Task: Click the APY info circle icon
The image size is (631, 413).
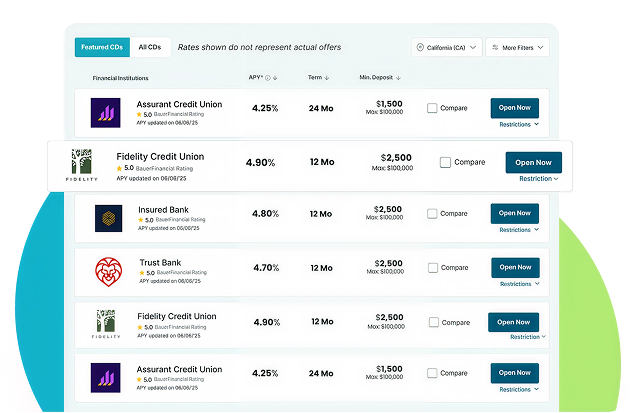Action: coord(268,78)
